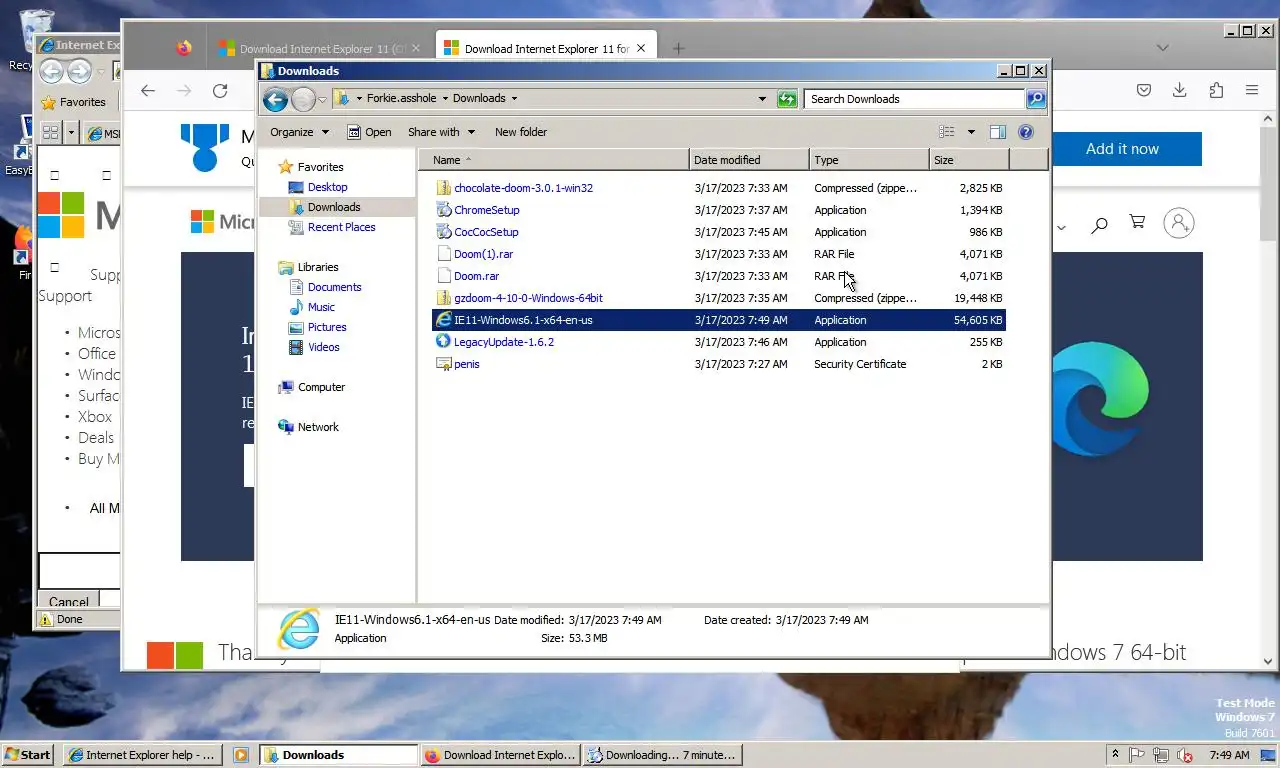Select the LegacyUpdate-1.6.2 application icon
The image size is (1280, 768).
point(444,342)
